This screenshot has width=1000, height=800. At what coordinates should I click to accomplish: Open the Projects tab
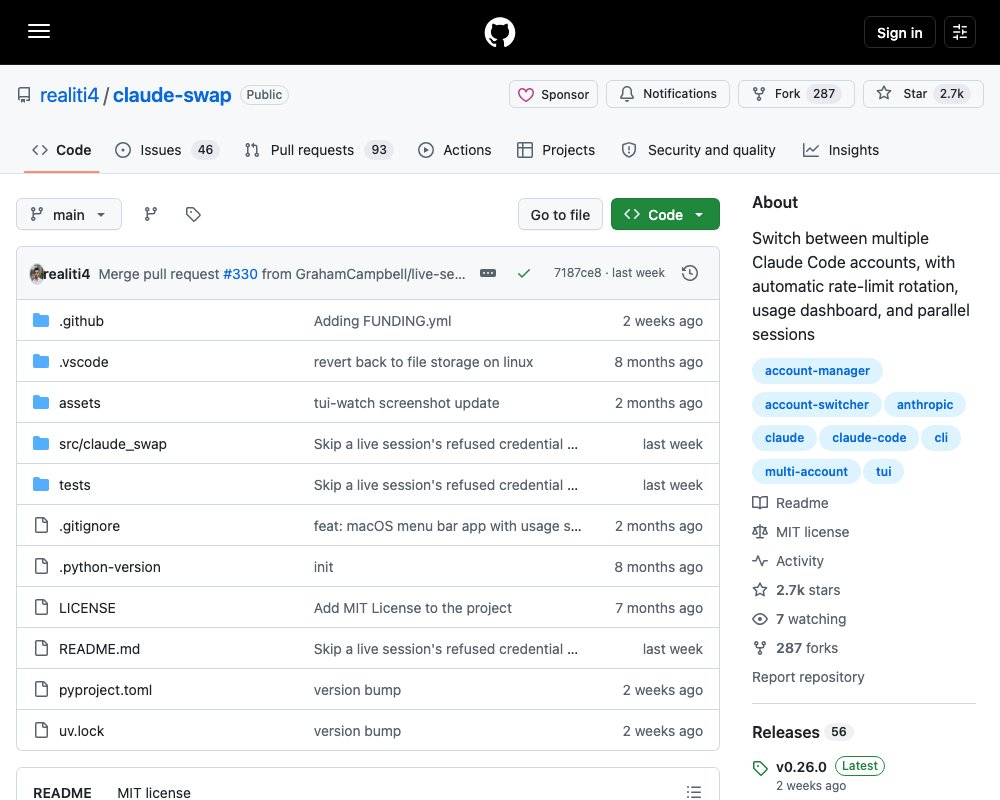(555, 150)
